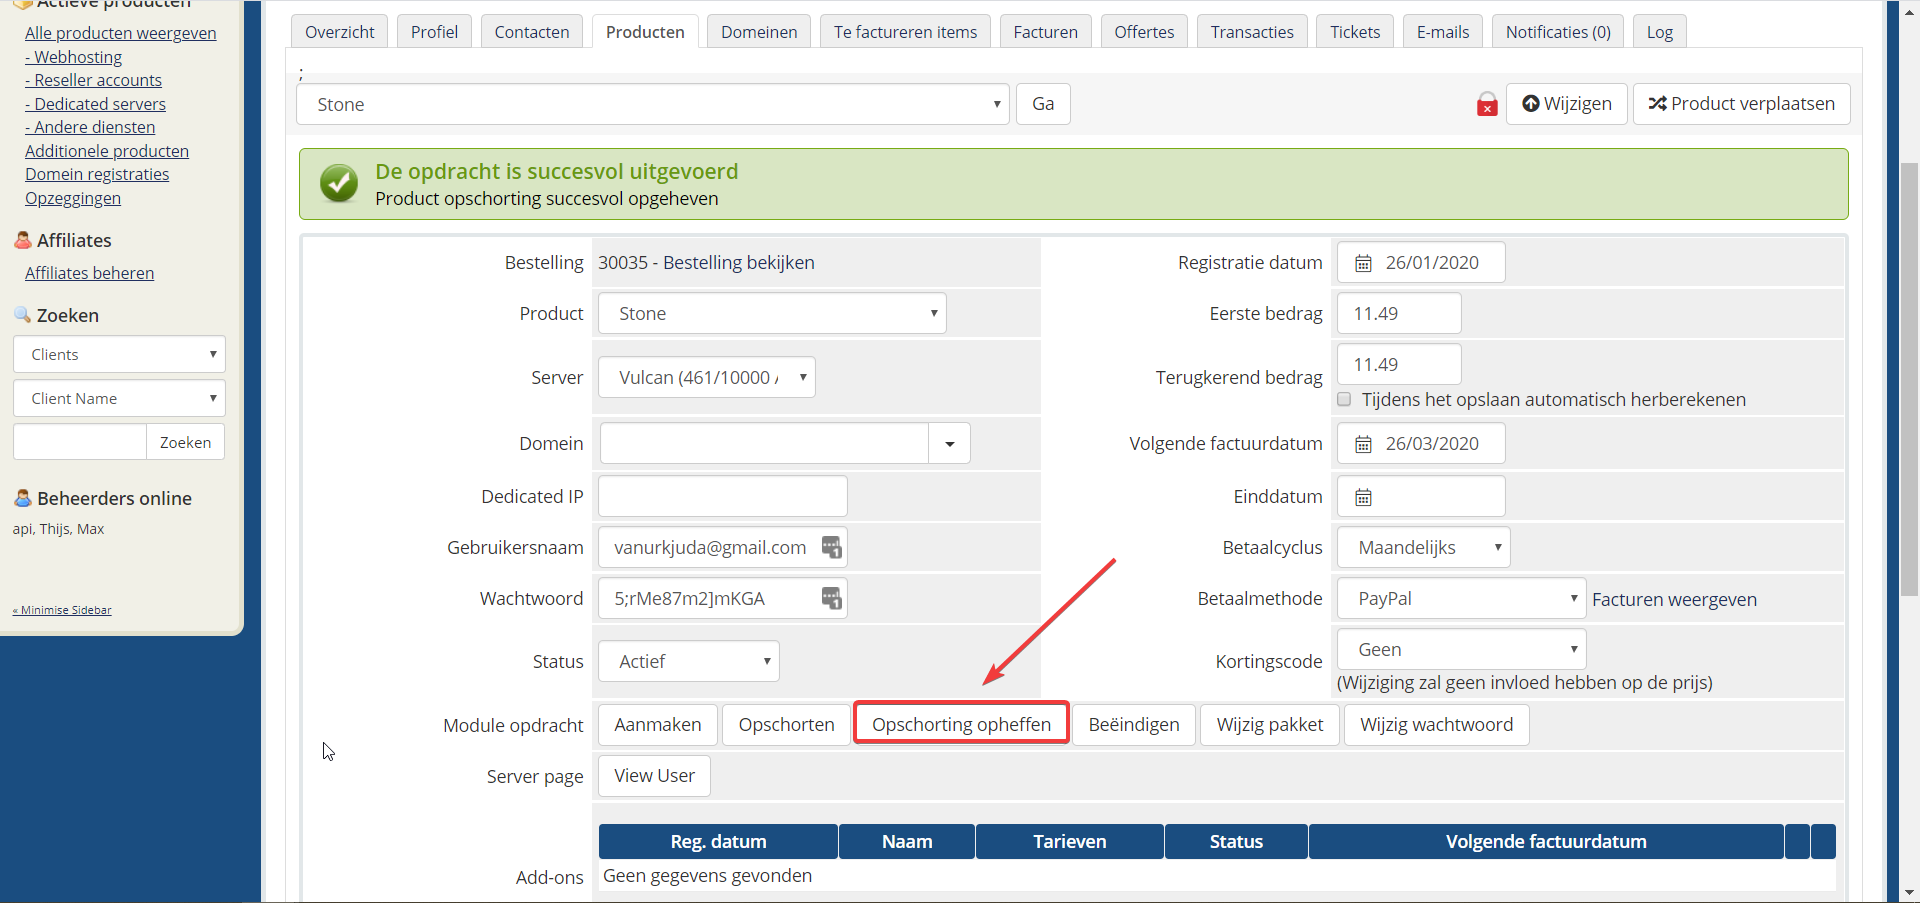Click the Wijzig wachtwoord button
The height and width of the screenshot is (903, 1920).
[1435, 724]
